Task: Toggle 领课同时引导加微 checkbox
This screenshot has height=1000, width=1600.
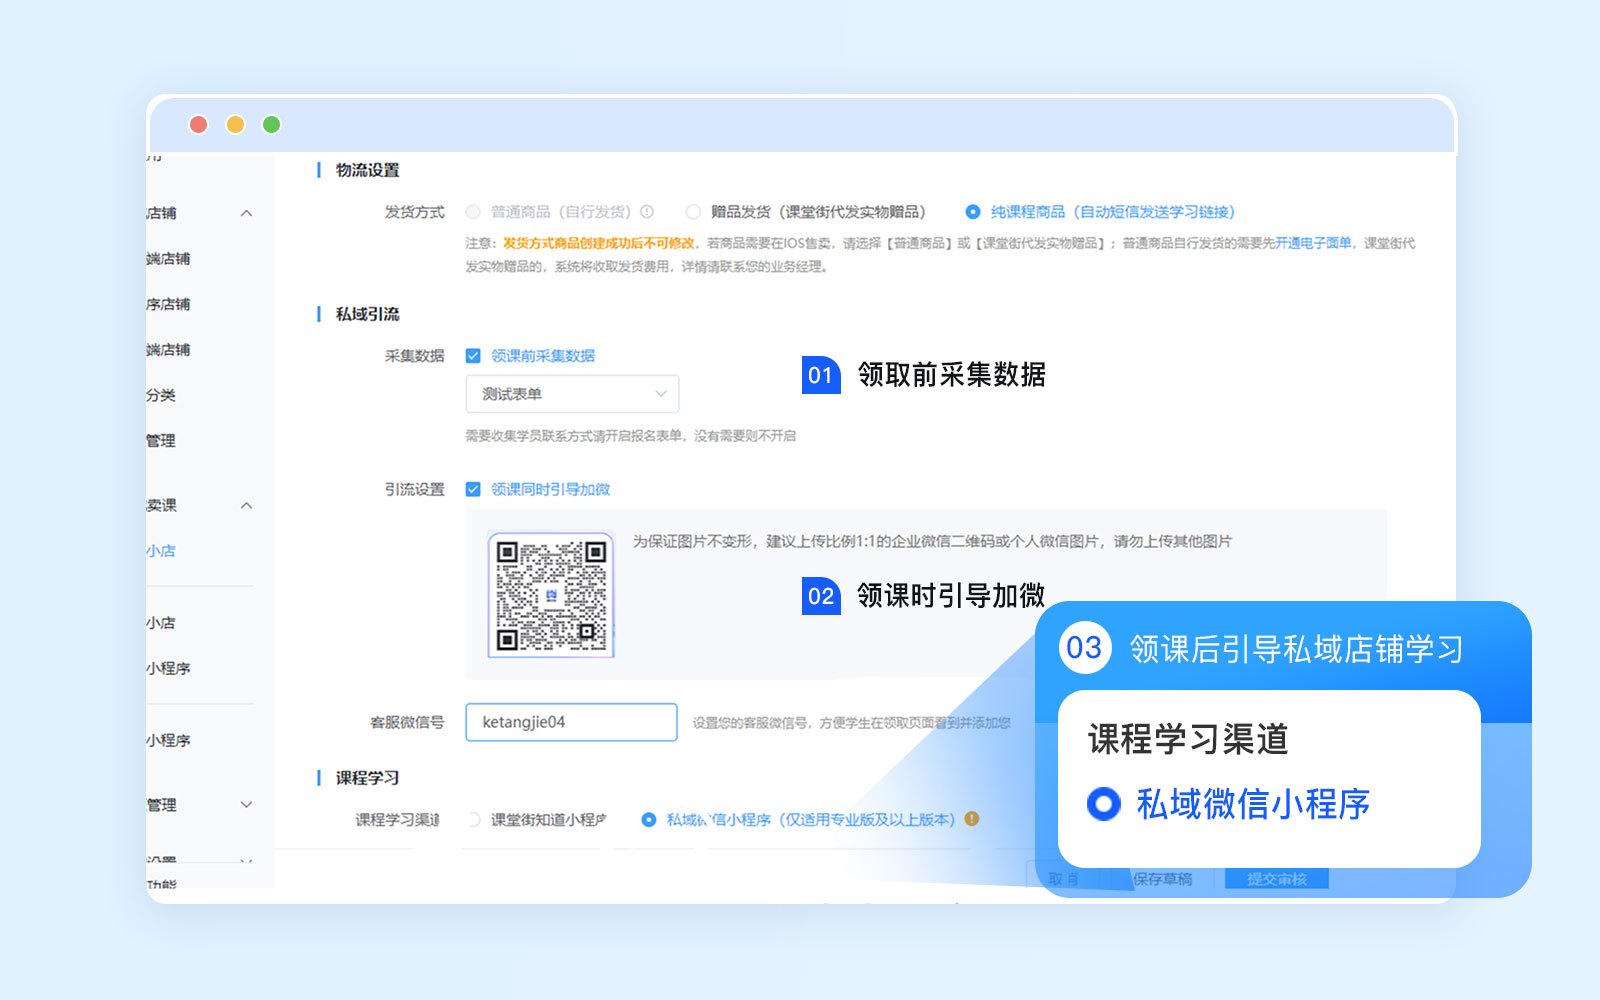Action: click(x=473, y=489)
